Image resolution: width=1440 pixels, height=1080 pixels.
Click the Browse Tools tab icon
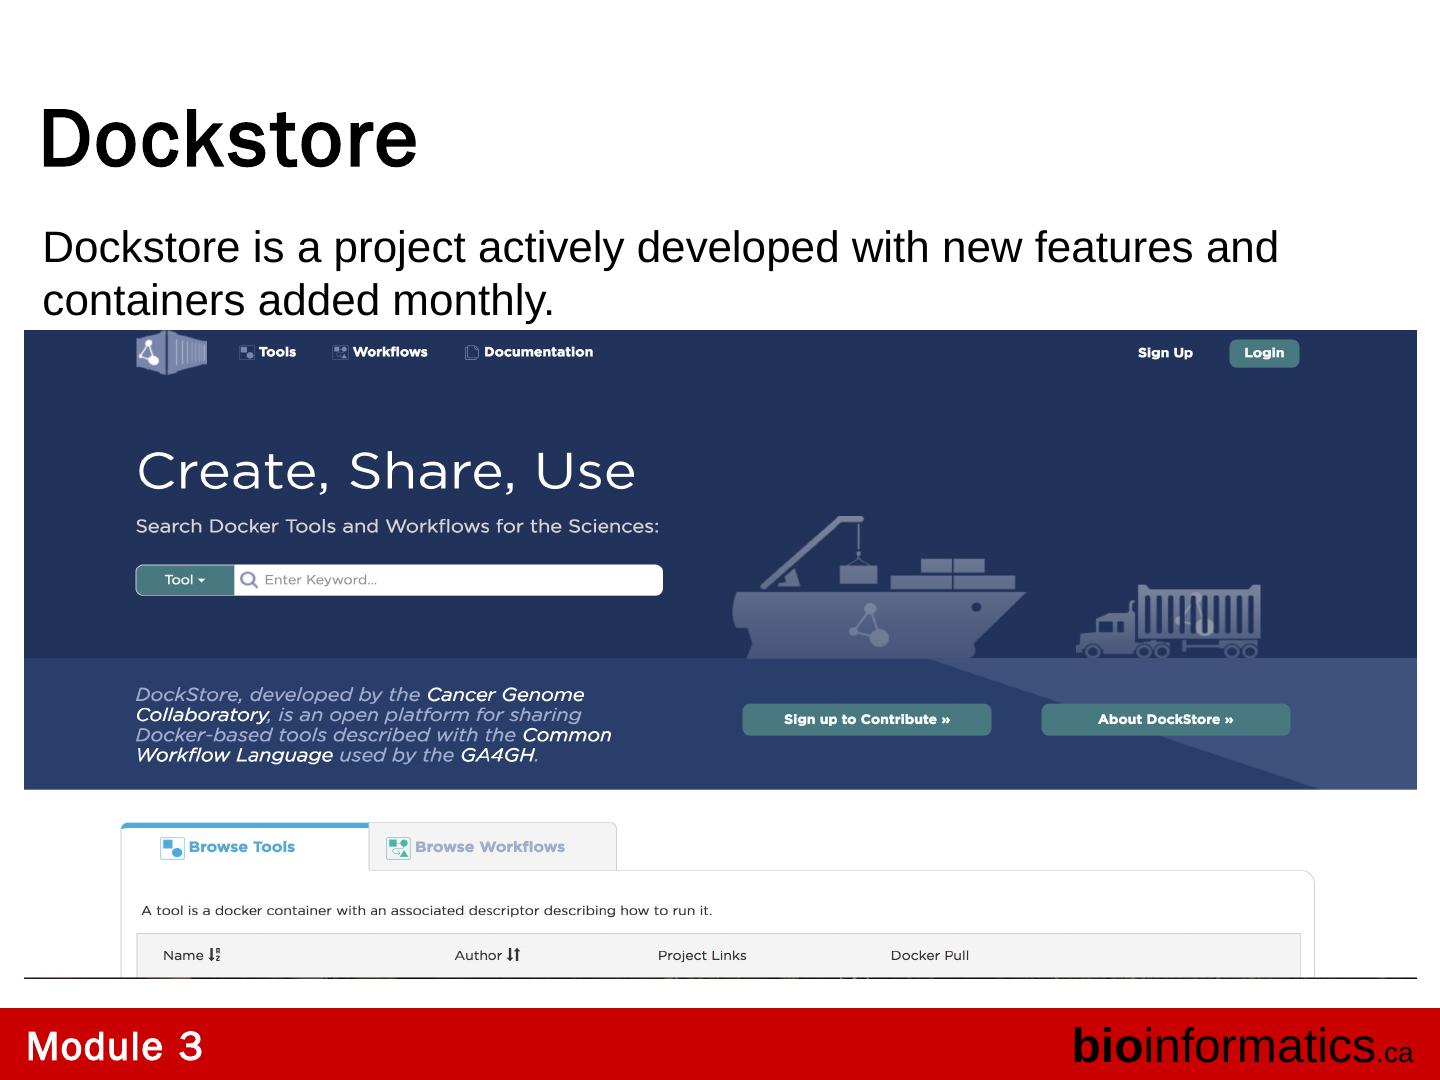coord(172,848)
